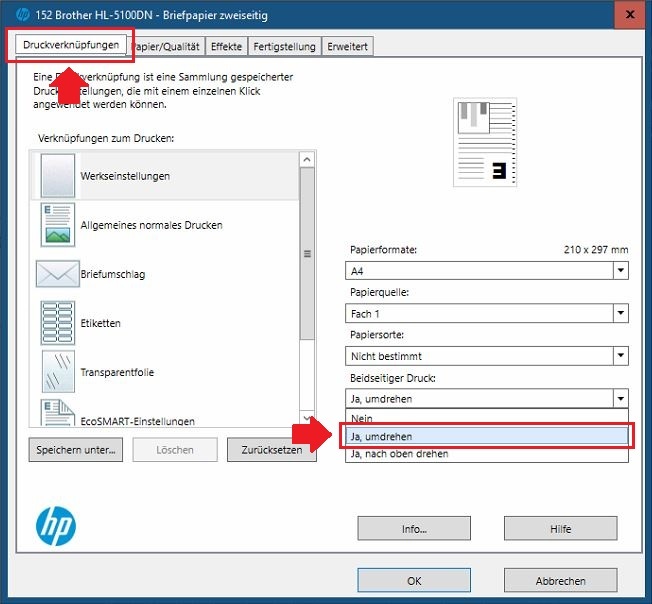Switch to the Druckverknüpfungen tab
The height and width of the screenshot is (604, 652).
[71, 44]
